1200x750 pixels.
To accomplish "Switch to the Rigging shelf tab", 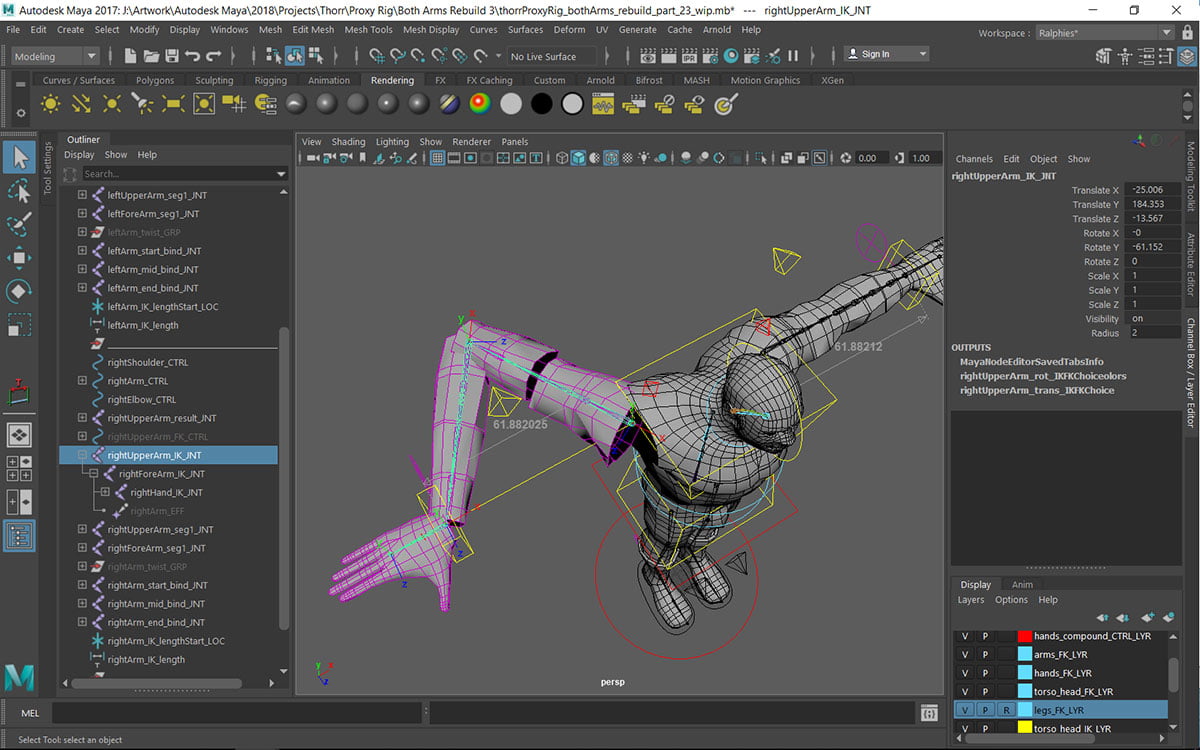I will pos(270,80).
